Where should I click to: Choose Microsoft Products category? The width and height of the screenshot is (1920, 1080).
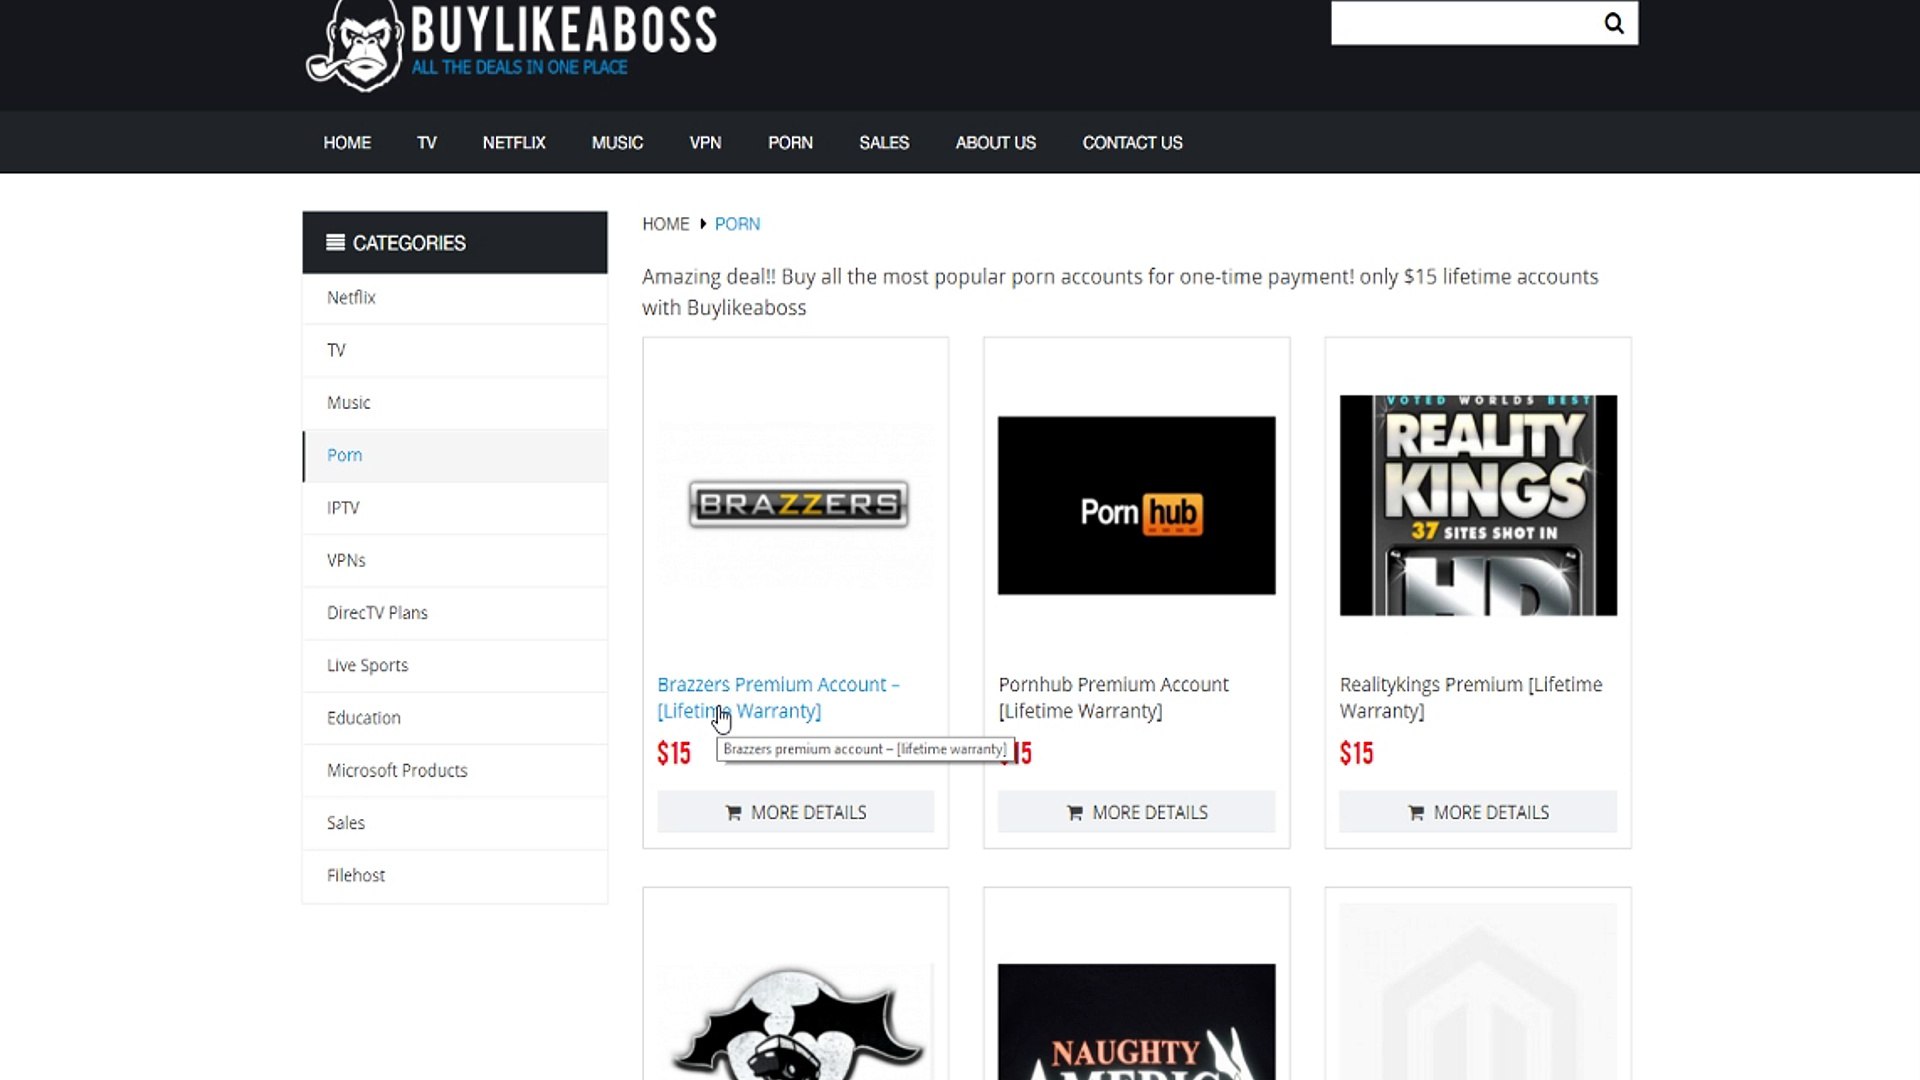click(x=397, y=771)
